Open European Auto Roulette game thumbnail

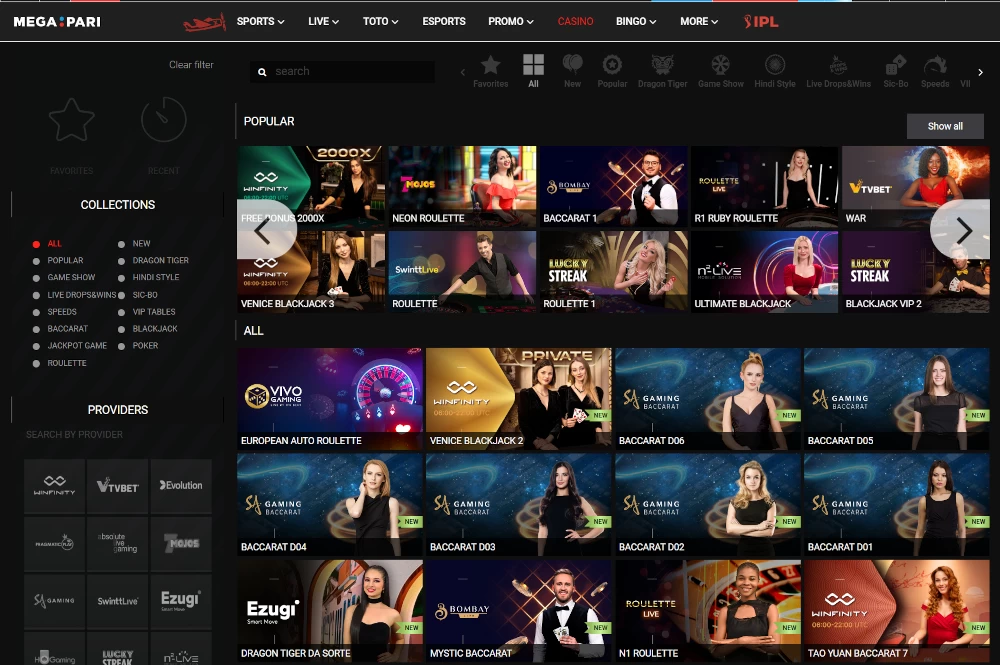[x=330, y=399]
